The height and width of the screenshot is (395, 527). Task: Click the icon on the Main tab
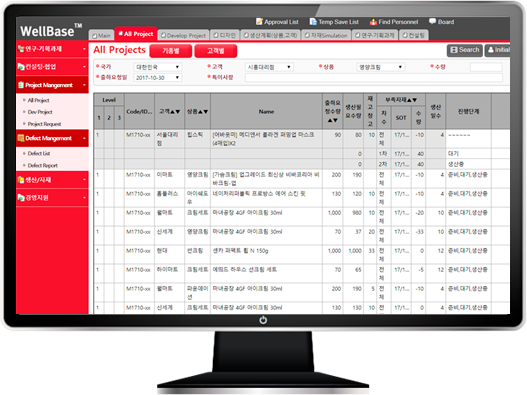[x=94, y=36]
